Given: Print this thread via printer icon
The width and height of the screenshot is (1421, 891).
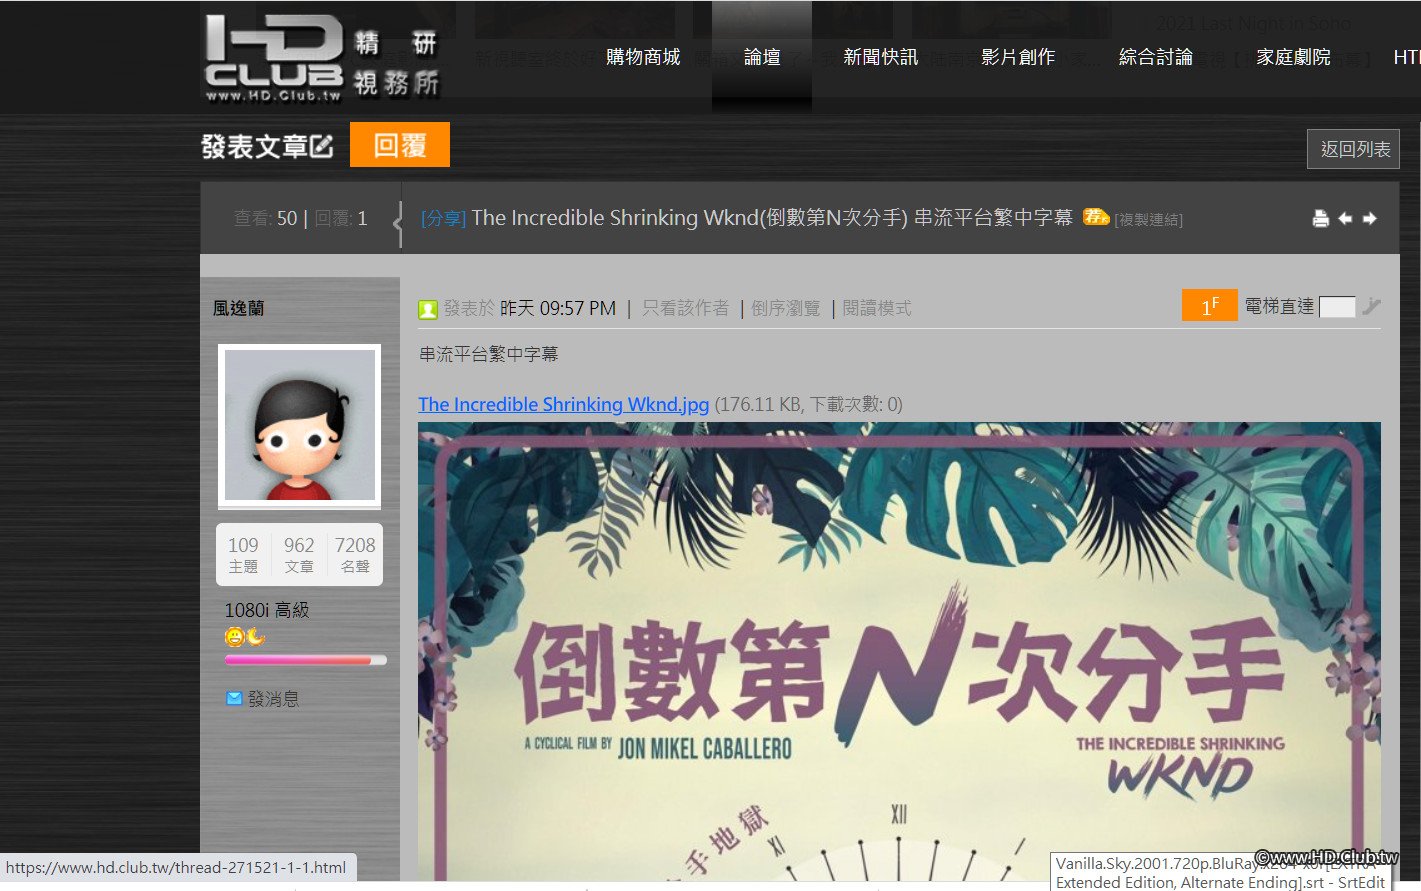Looking at the screenshot, I should (x=1320, y=219).
